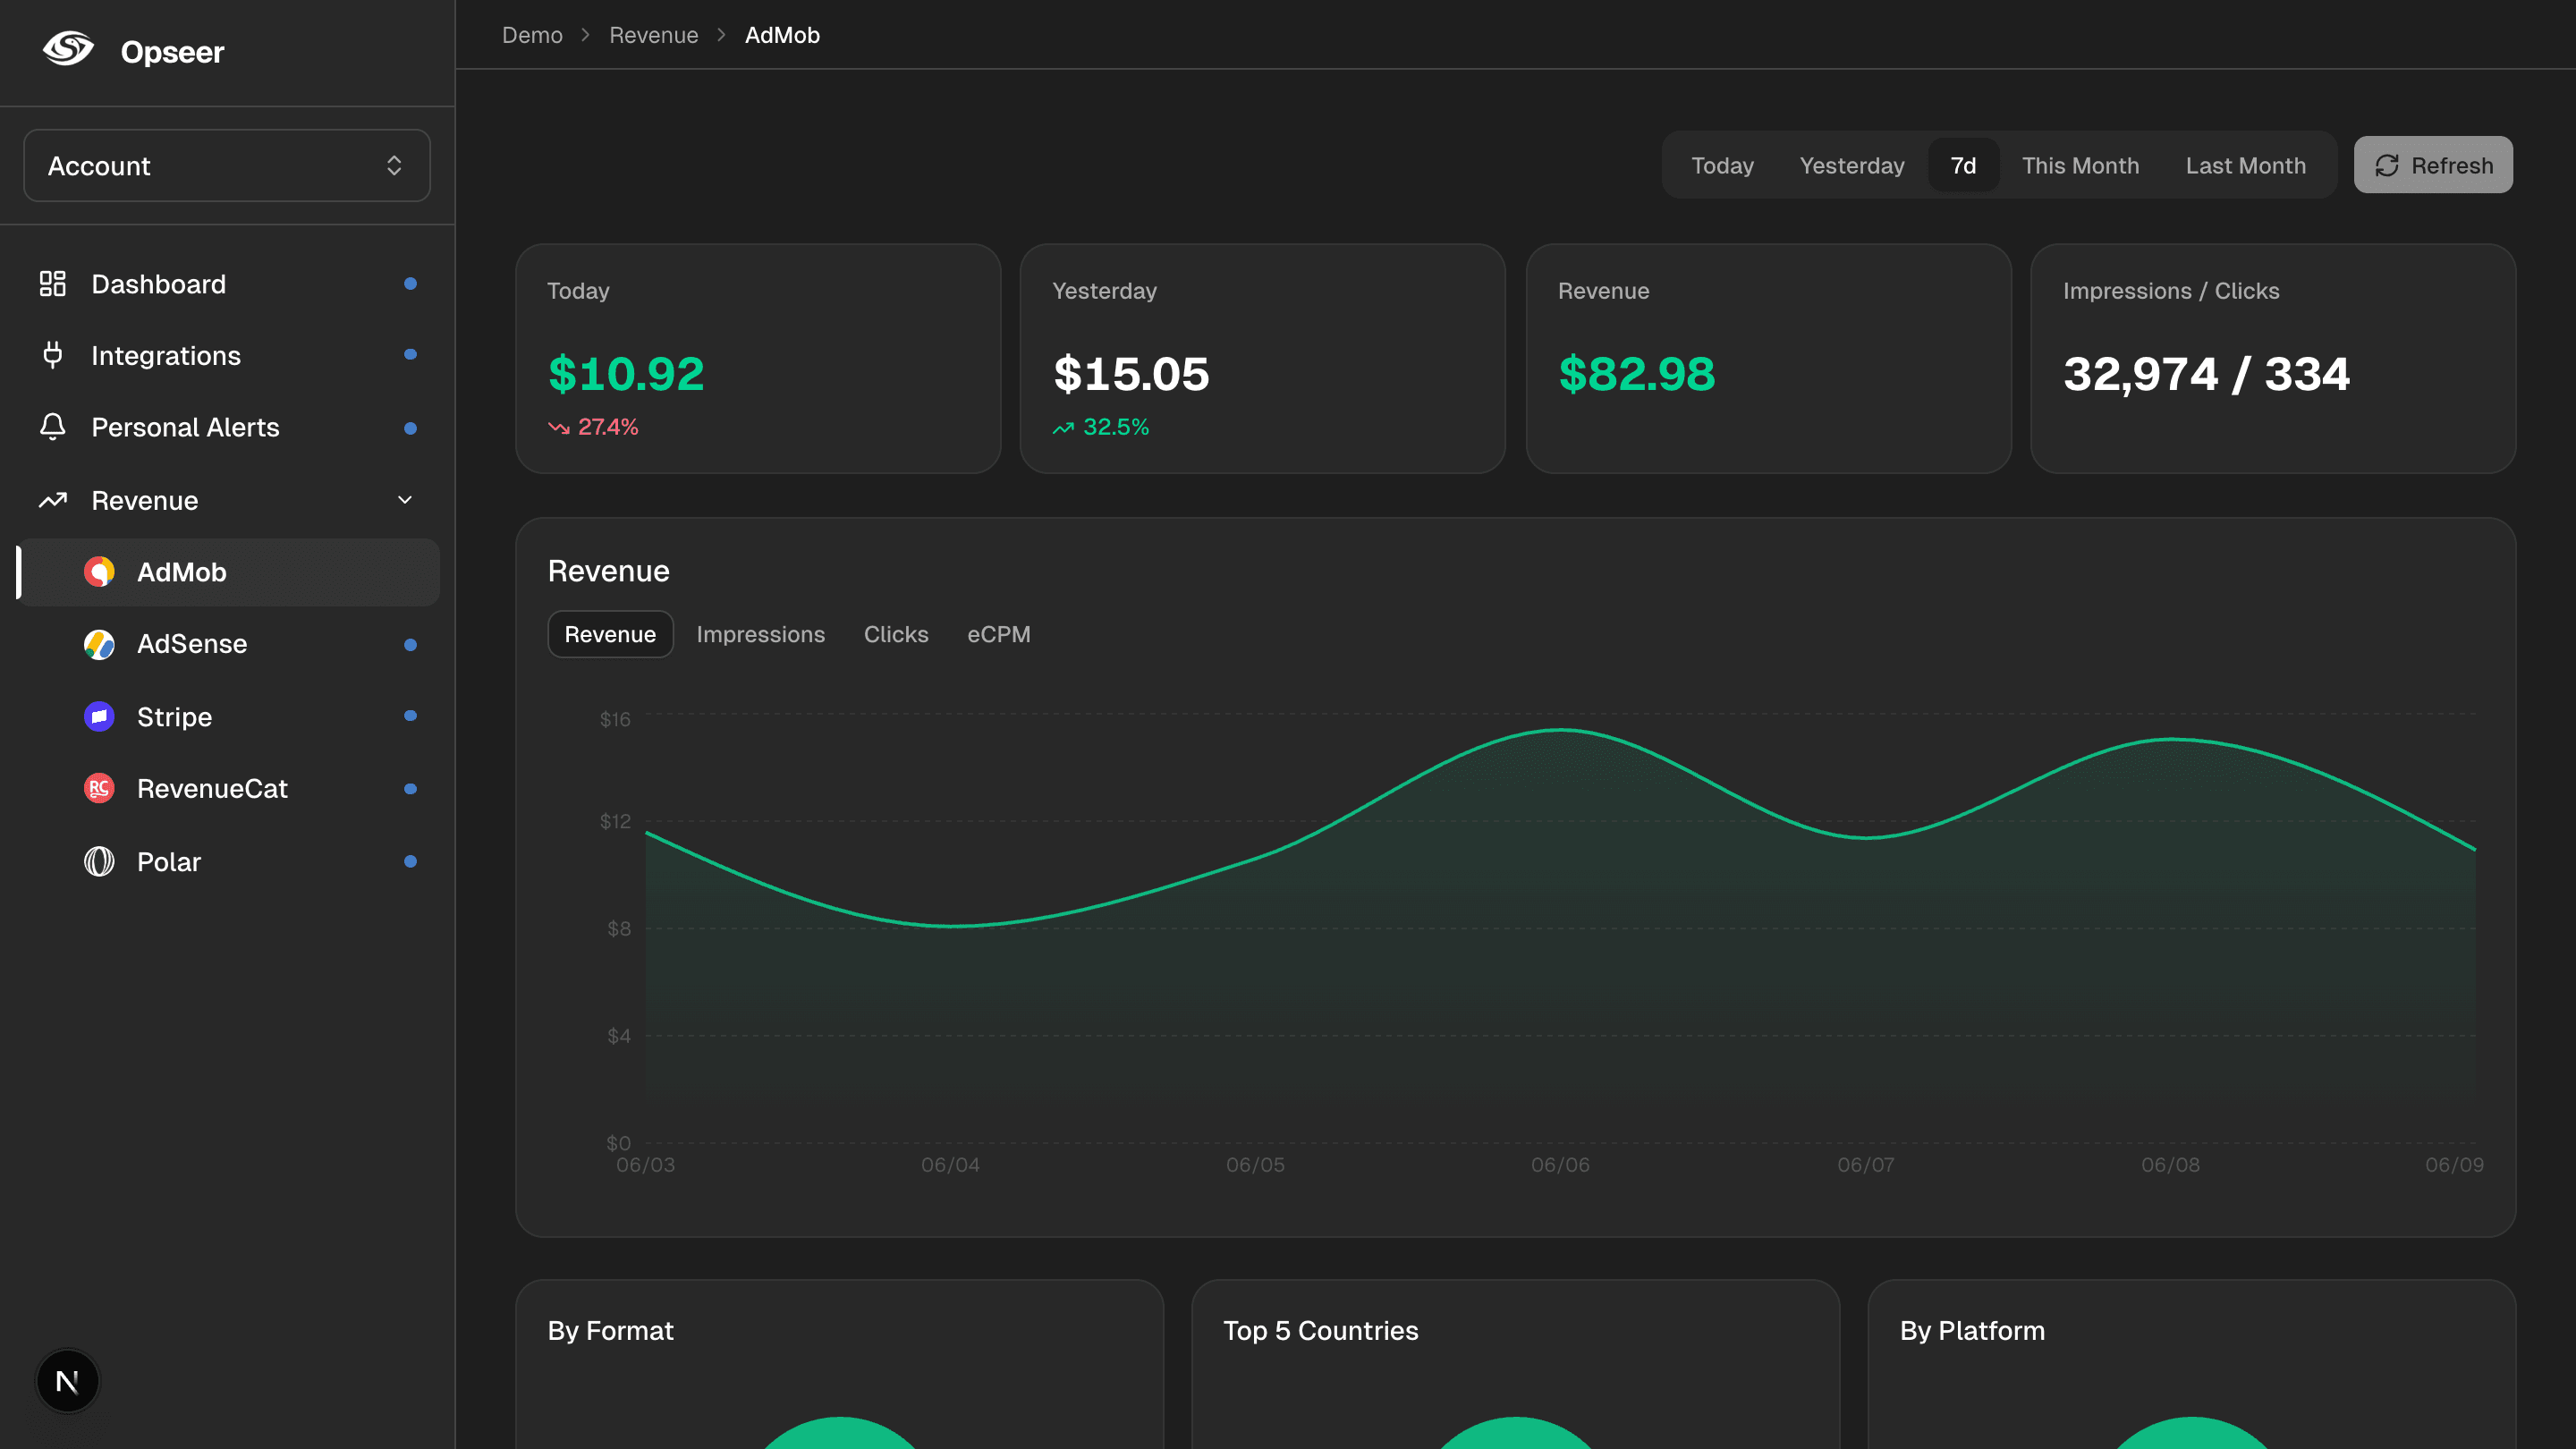Click the 32.5% change label
Viewport: 2576px width, 1449px height.
(1116, 427)
